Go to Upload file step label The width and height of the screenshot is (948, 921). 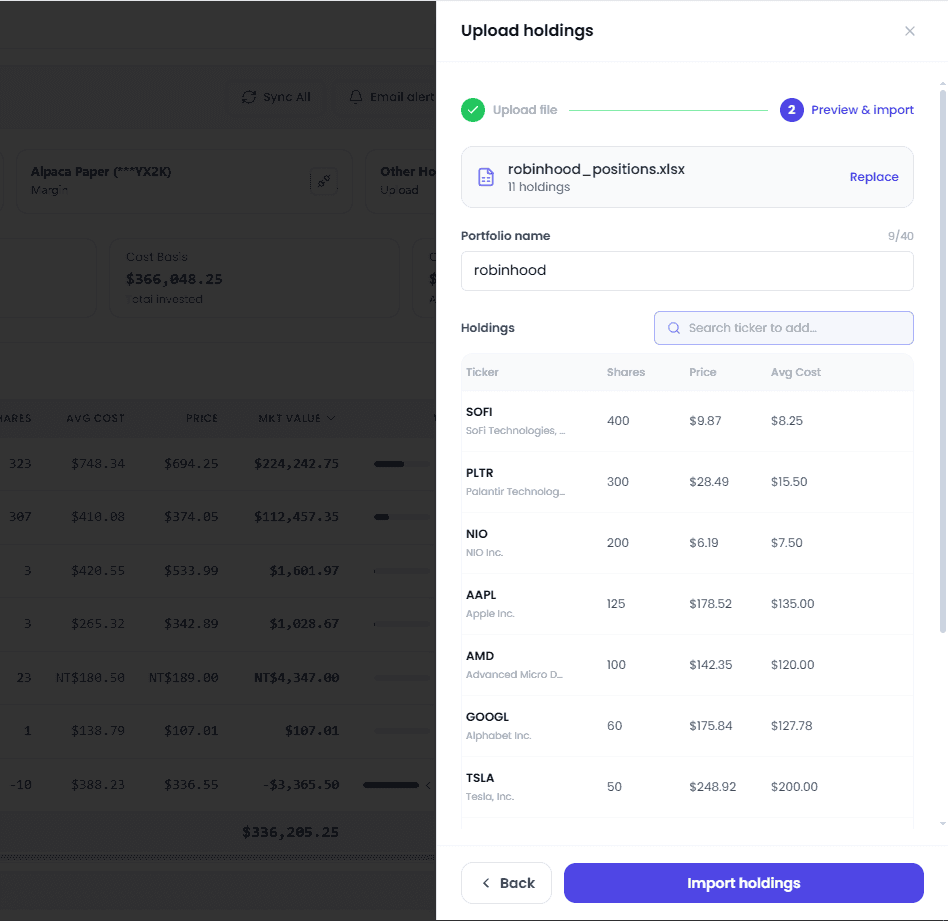click(x=525, y=110)
